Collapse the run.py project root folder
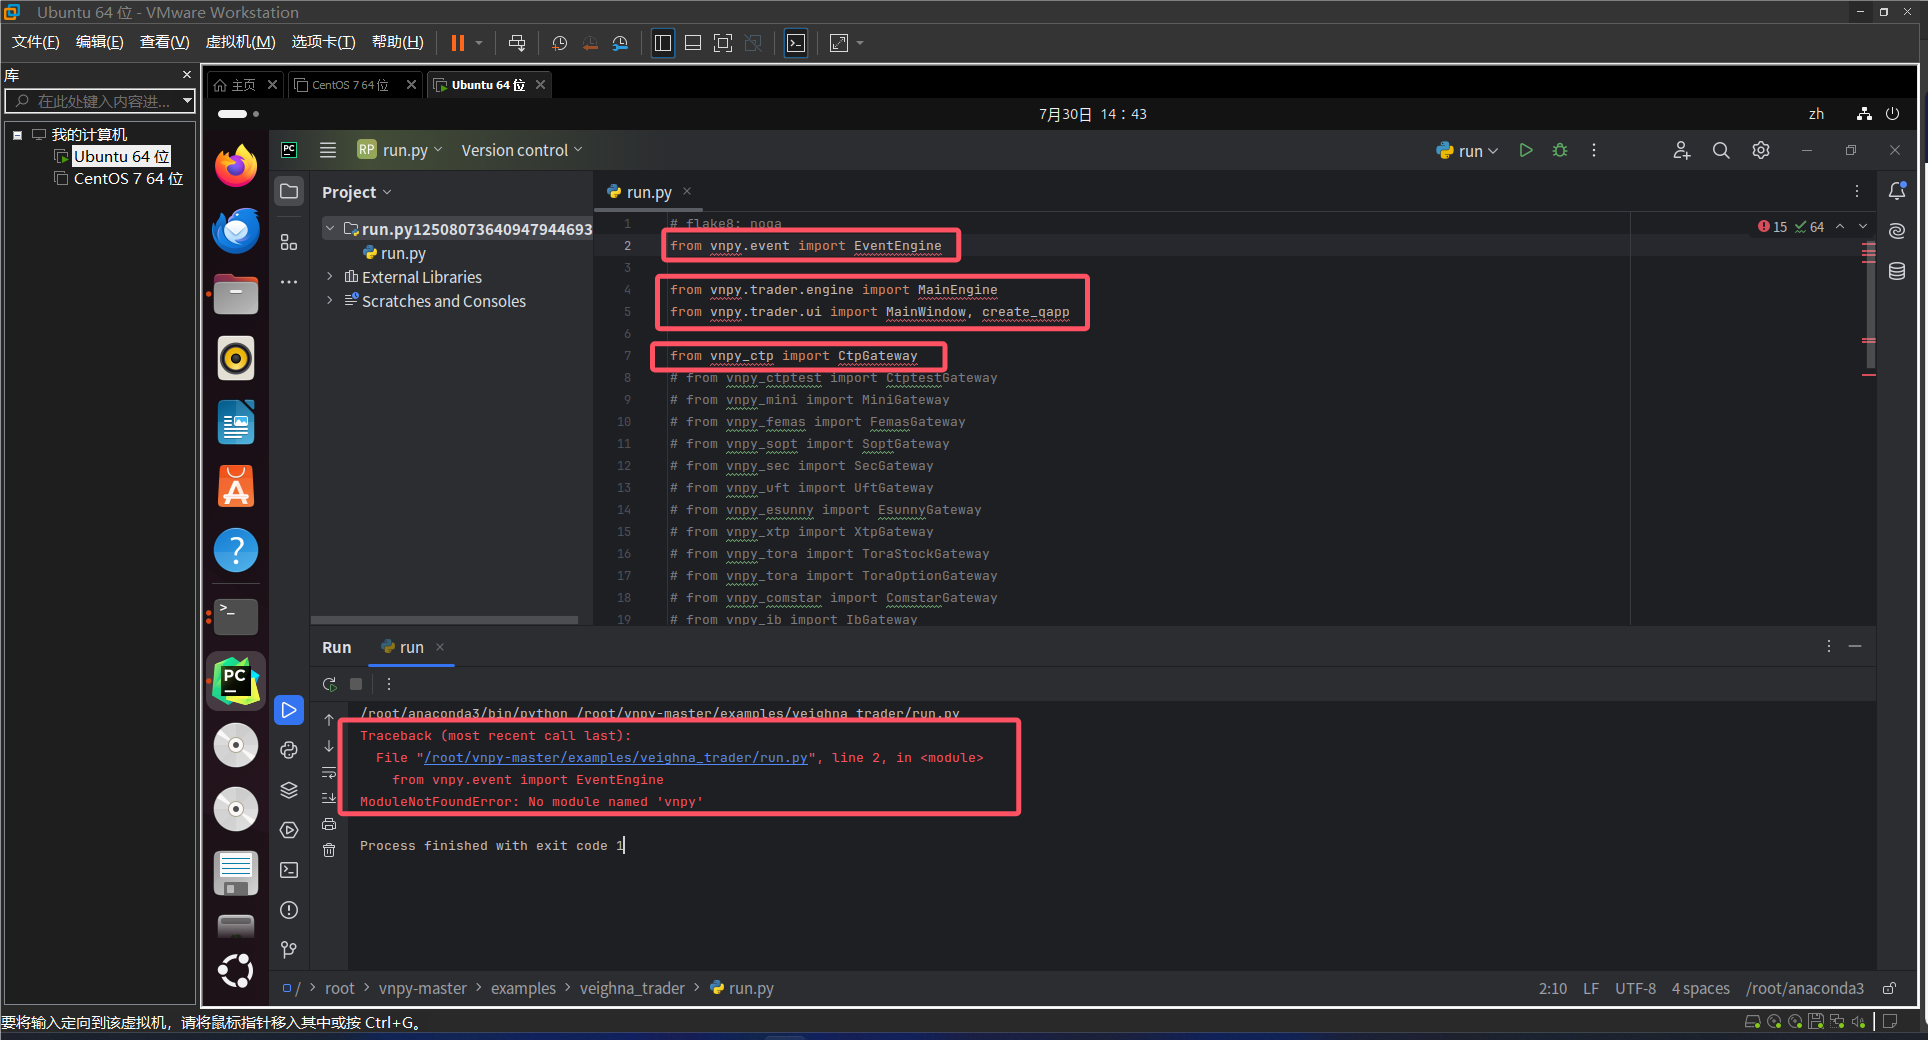The image size is (1928, 1040). click(x=330, y=229)
